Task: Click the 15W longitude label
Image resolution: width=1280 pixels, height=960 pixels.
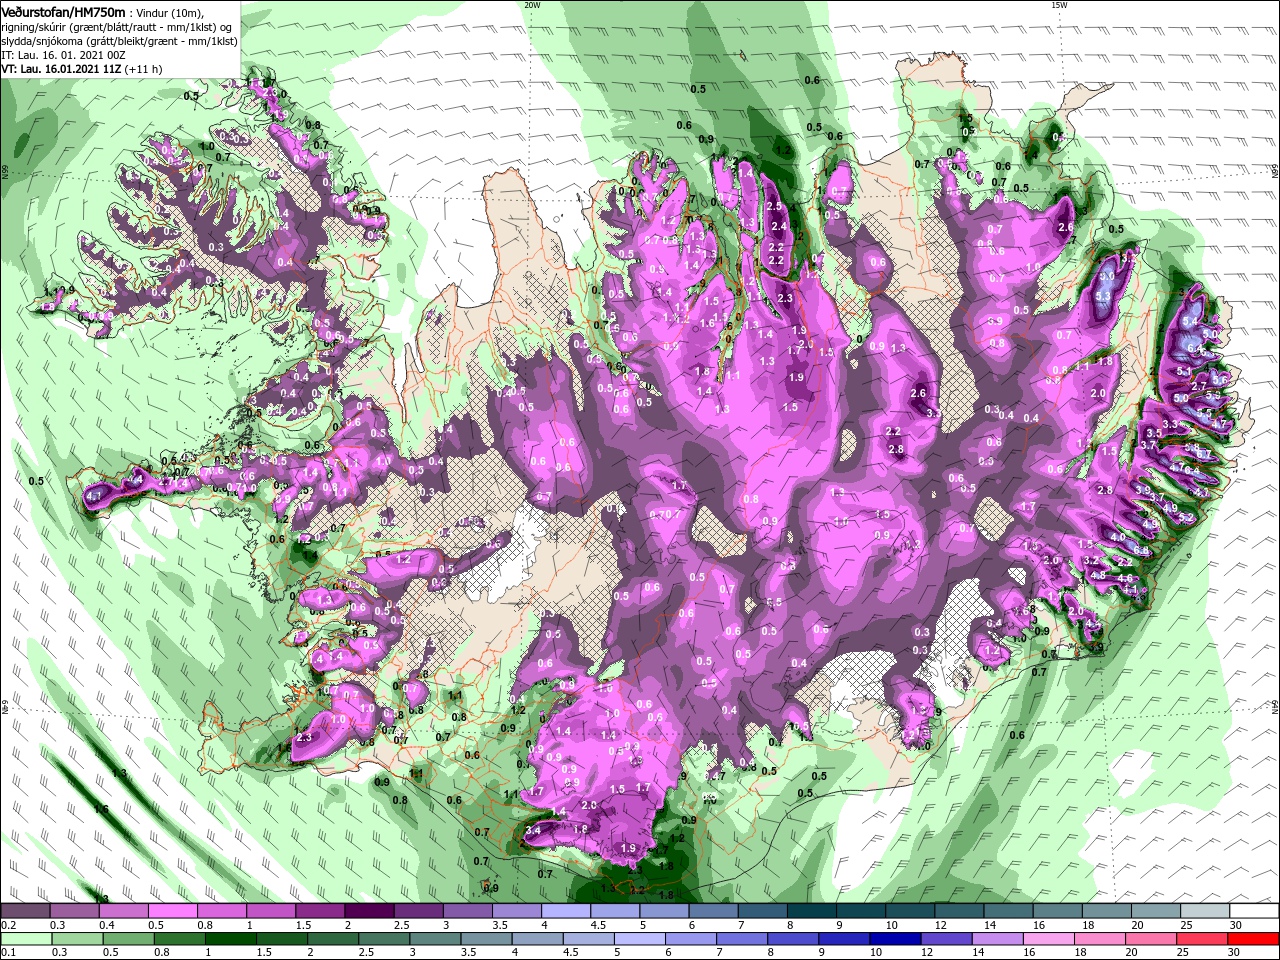Action: 1059,5
